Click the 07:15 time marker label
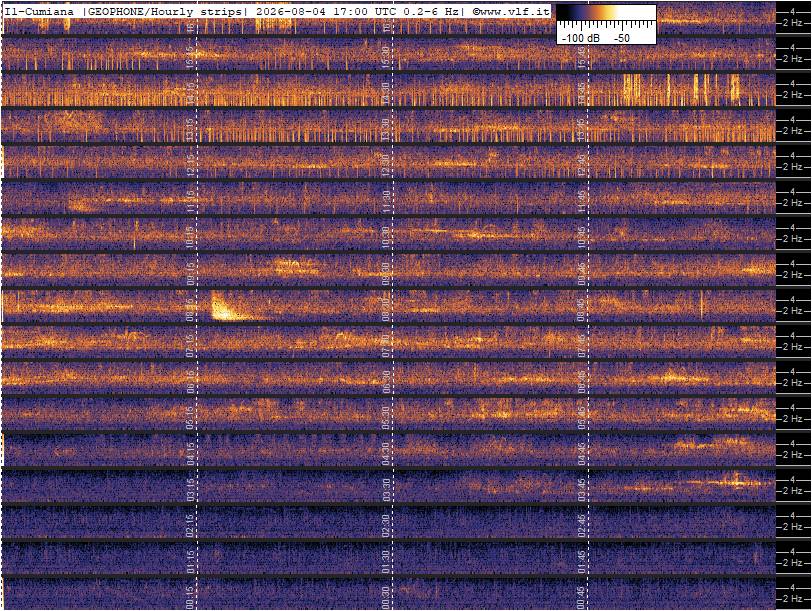 click(191, 345)
